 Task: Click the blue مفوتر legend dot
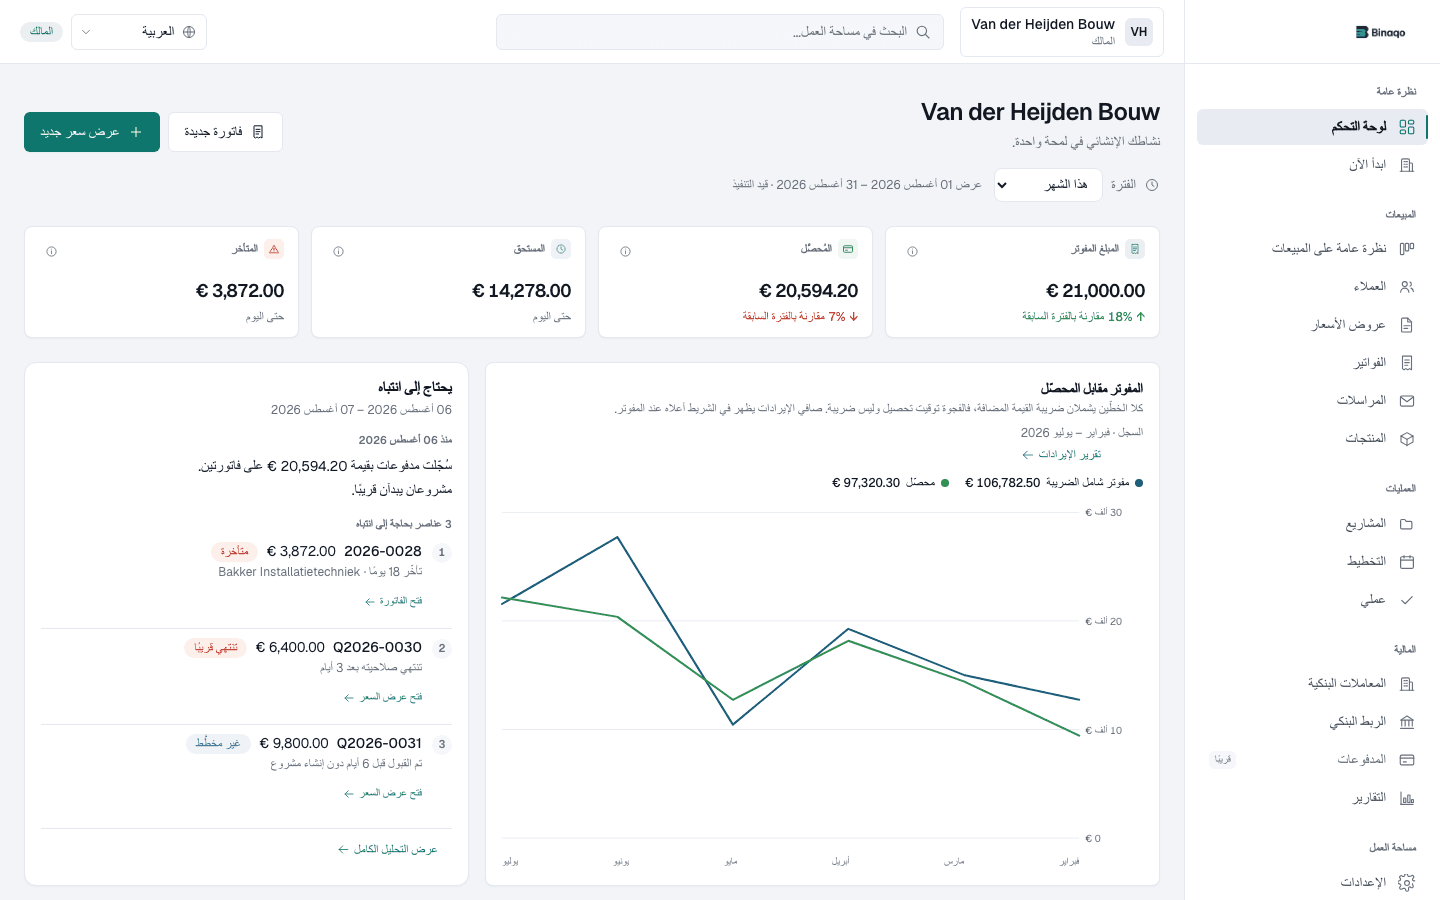pyautogui.click(x=1139, y=483)
